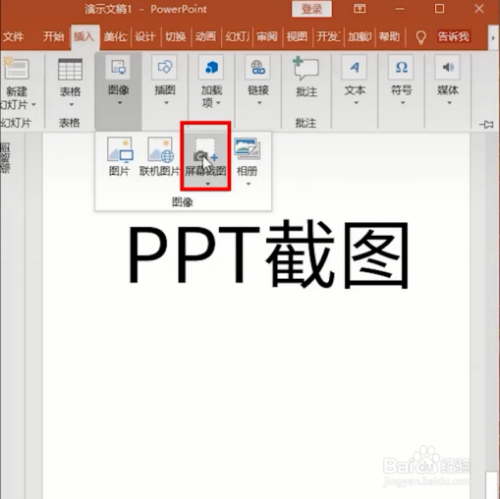This screenshot has width=500, height=499.
Task: Click the Media (媒体) speaker icon
Action: click(448, 67)
